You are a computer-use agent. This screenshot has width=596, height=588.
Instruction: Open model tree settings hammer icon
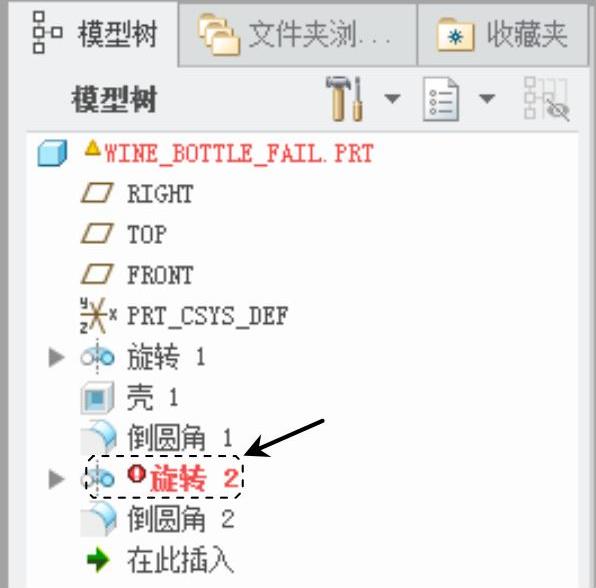344,99
